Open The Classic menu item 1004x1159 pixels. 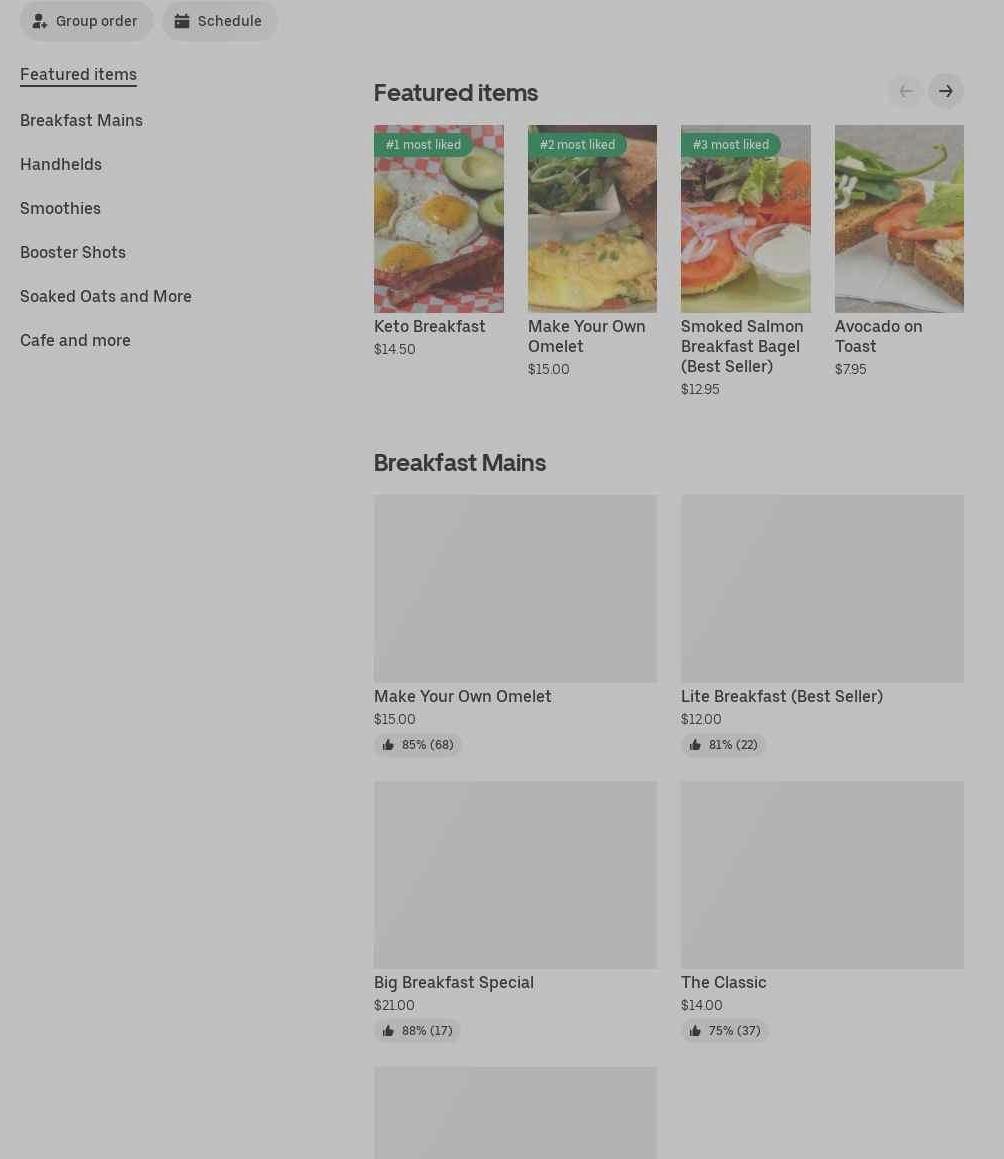point(724,982)
